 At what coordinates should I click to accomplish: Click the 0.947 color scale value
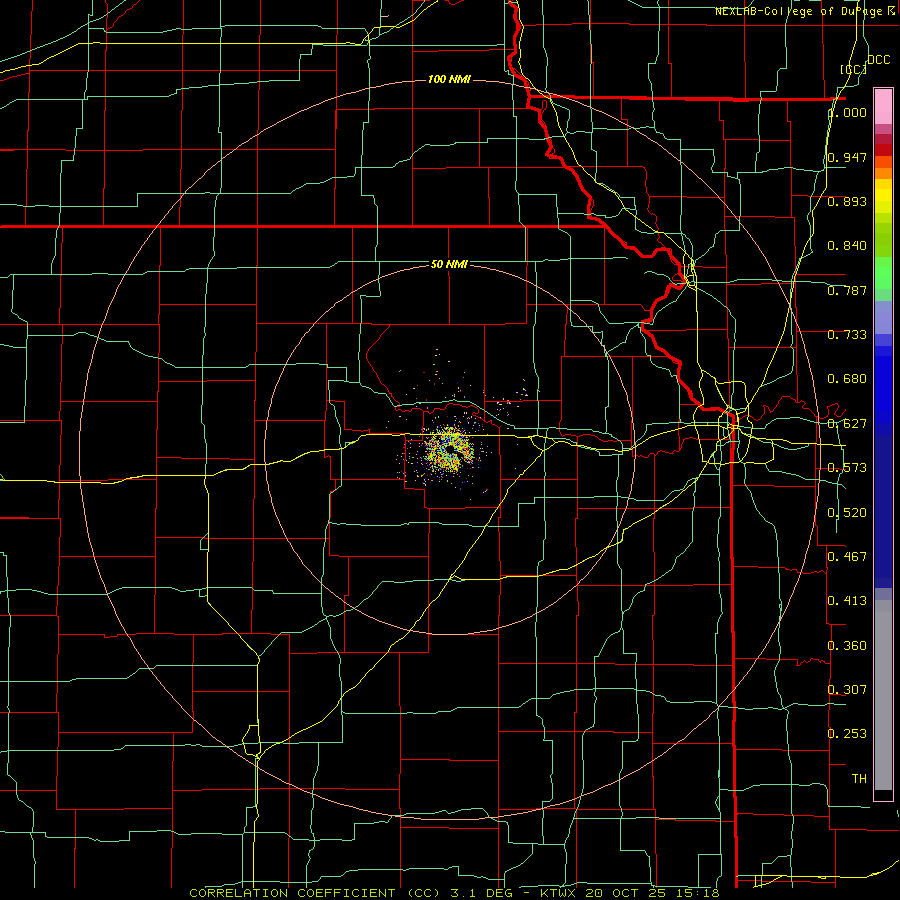coord(847,157)
